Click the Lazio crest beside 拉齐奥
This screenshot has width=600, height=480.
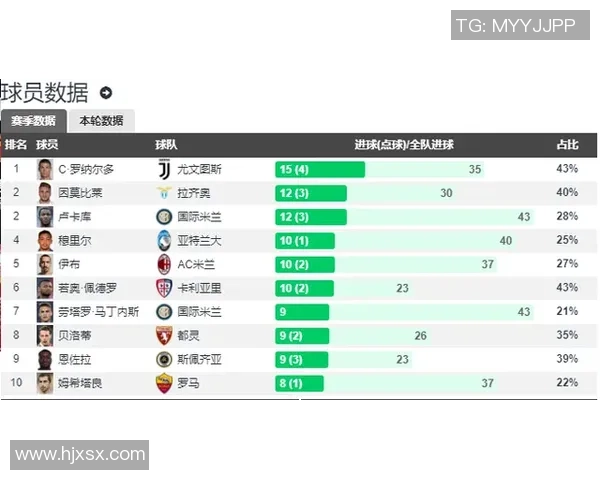tap(164, 193)
